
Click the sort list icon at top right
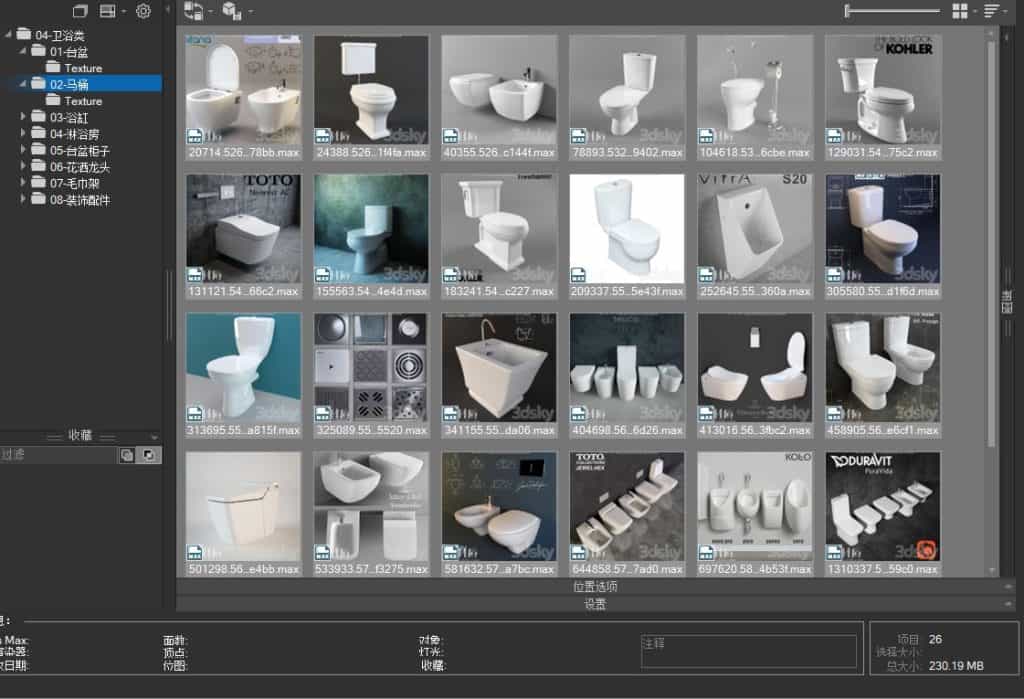coord(991,10)
